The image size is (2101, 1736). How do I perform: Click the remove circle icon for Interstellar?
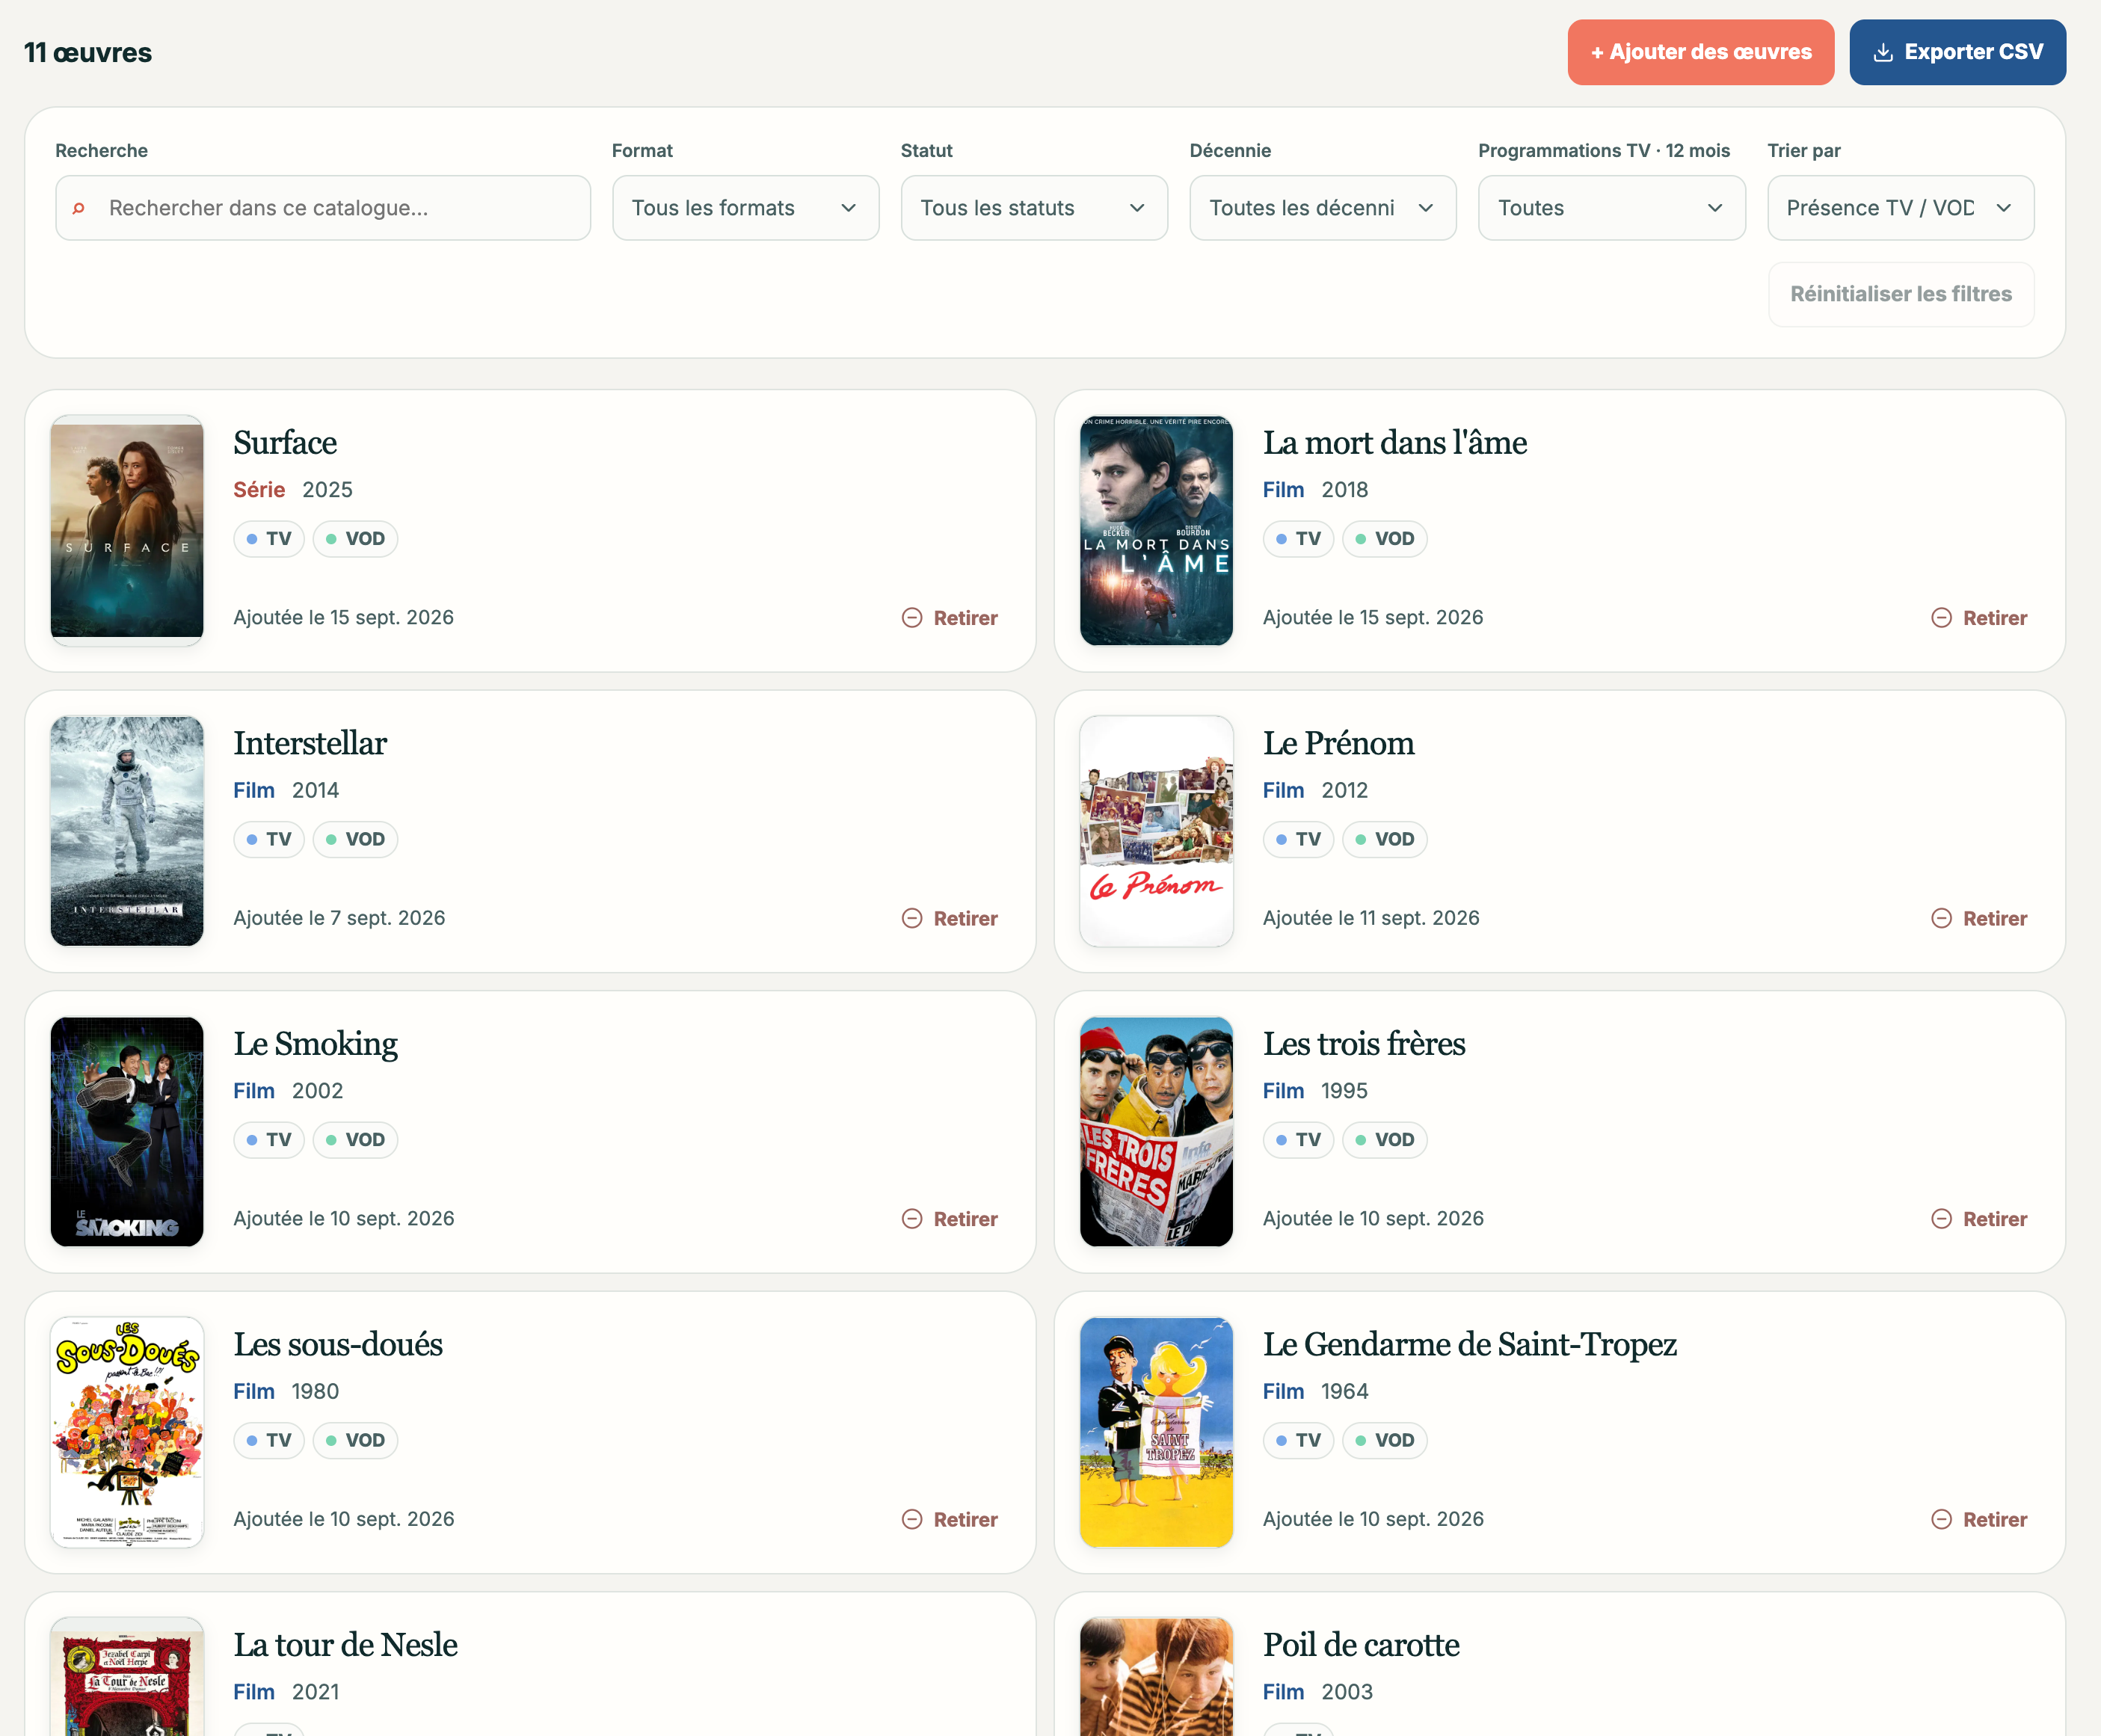point(912,918)
